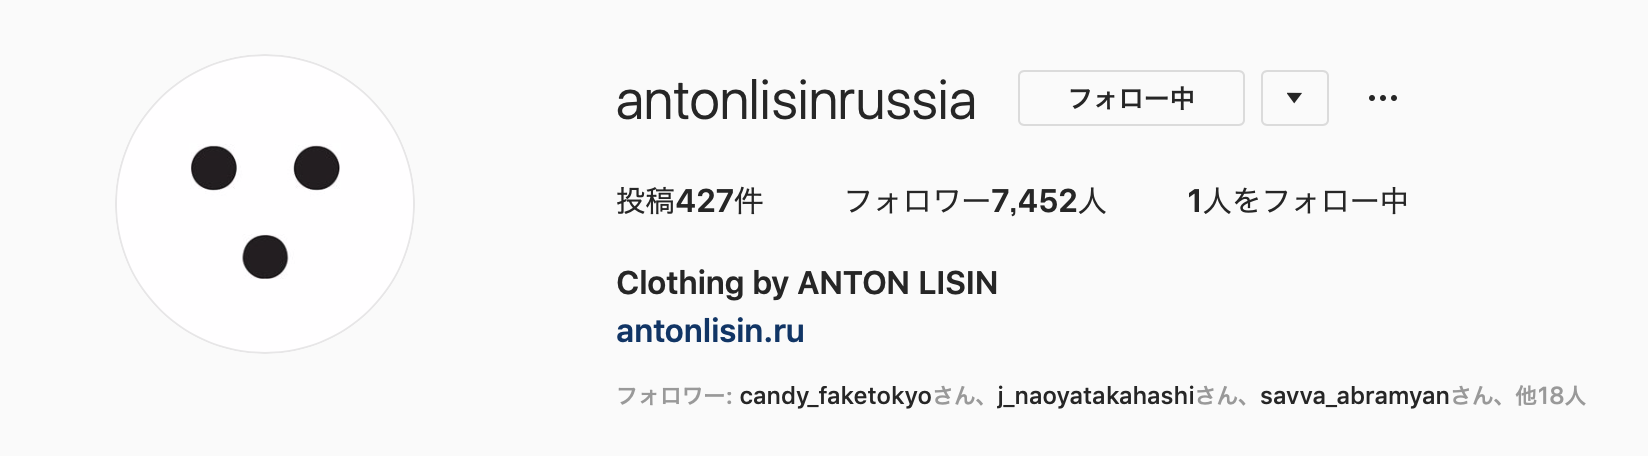Screen dimensions: 1648x456
Task: Click the antonlisinrussia username heading
Action: [796, 100]
